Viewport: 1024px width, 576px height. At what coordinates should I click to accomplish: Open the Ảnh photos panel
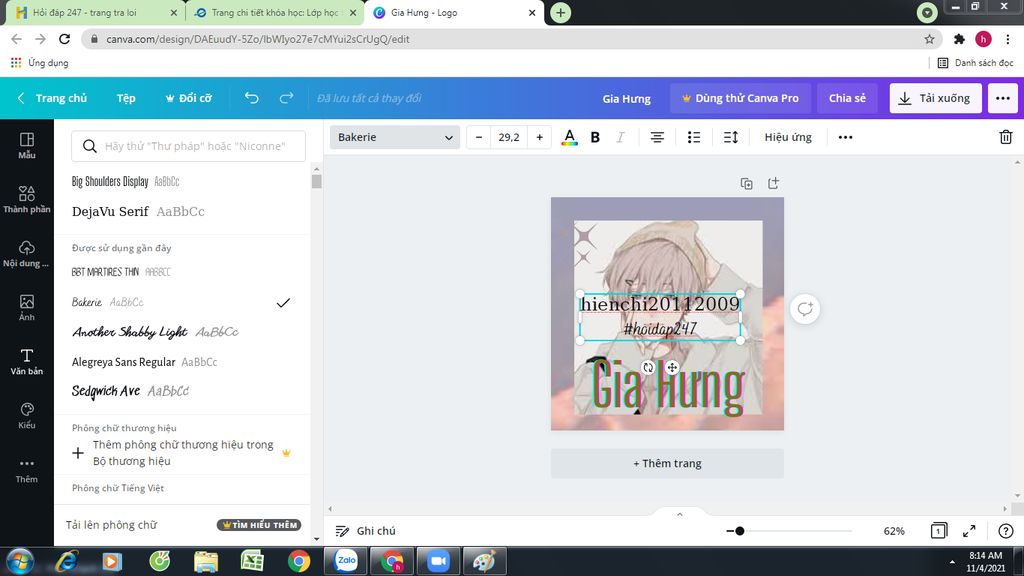27,308
